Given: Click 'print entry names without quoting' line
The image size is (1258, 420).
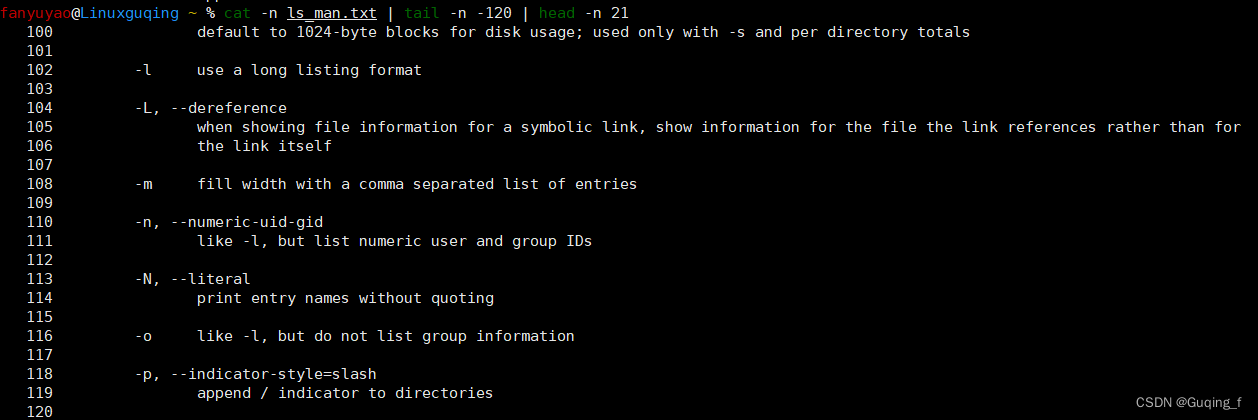Looking at the screenshot, I should click(345, 298).
